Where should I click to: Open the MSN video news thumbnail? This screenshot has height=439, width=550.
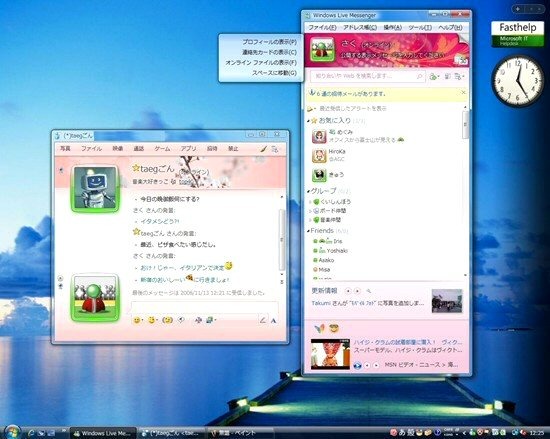pyautogui.click(x=330, y=354)
